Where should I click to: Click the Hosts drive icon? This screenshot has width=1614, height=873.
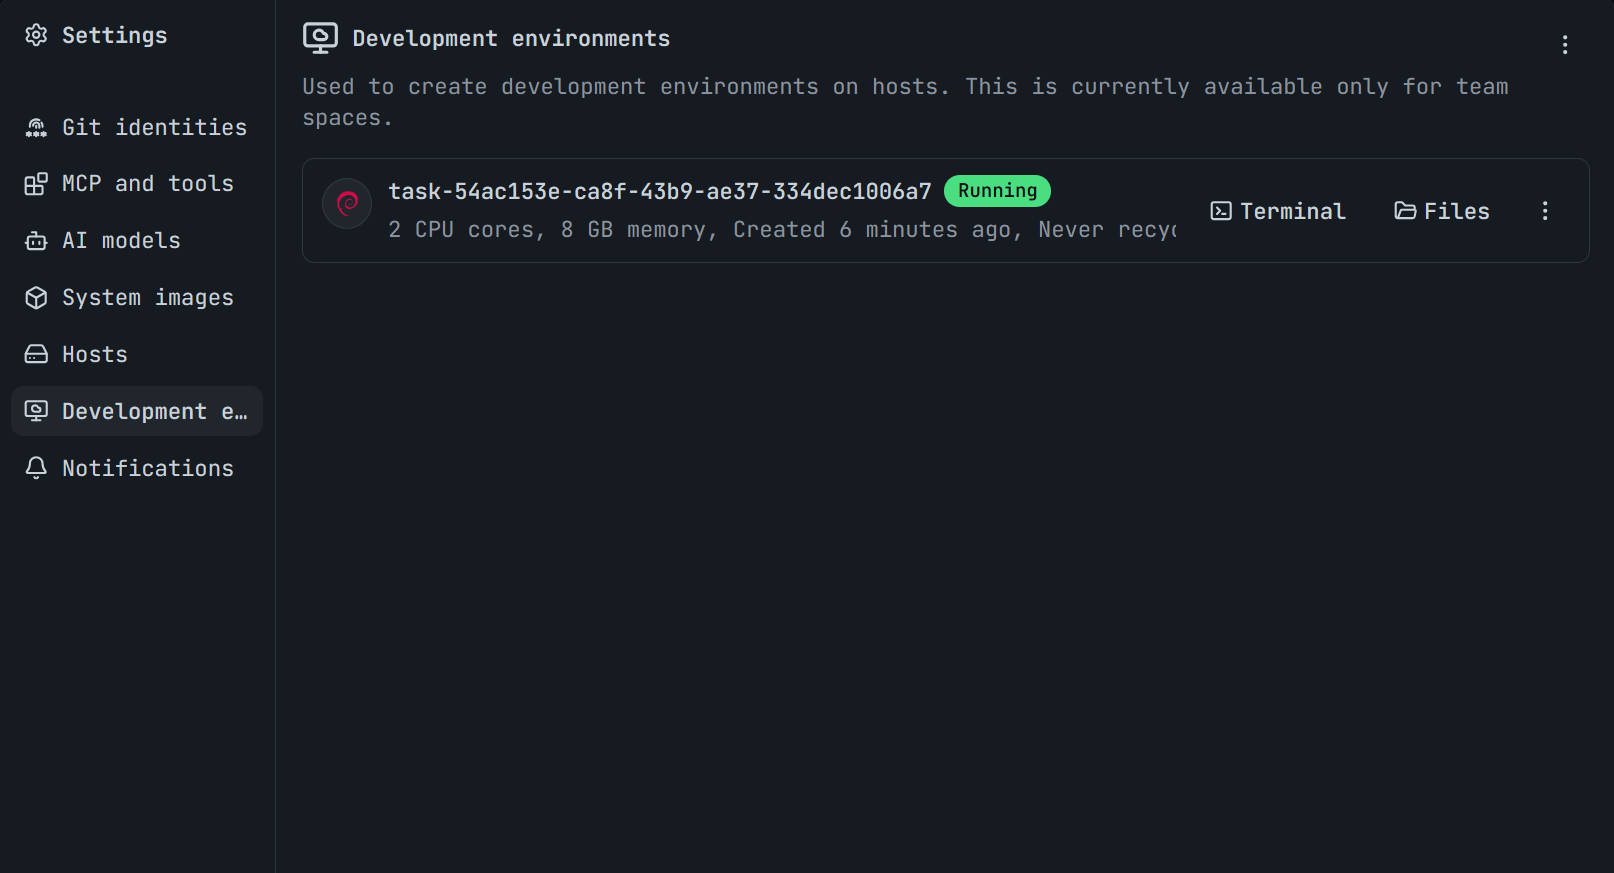36,354
